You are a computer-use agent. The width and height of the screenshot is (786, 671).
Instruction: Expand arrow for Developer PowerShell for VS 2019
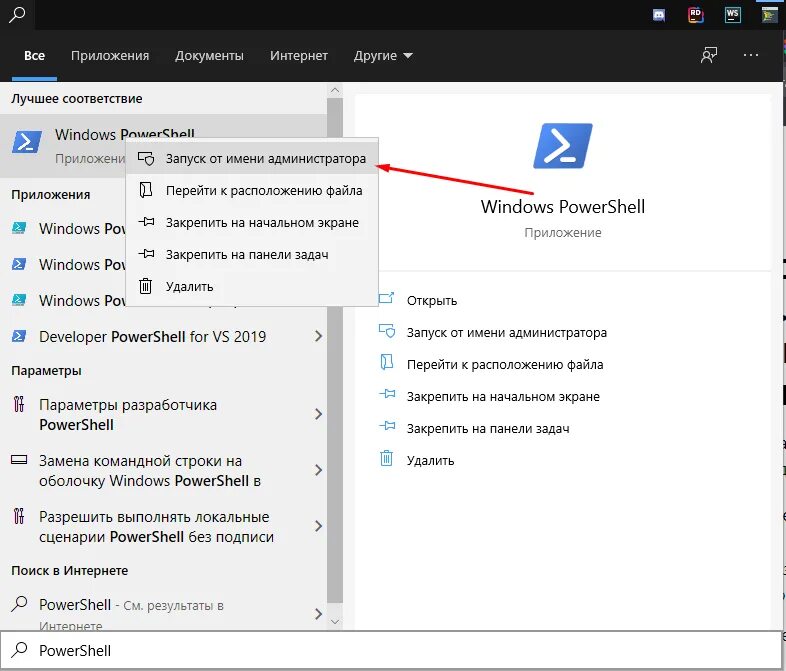pyautogui.click(x=318, y=336)
